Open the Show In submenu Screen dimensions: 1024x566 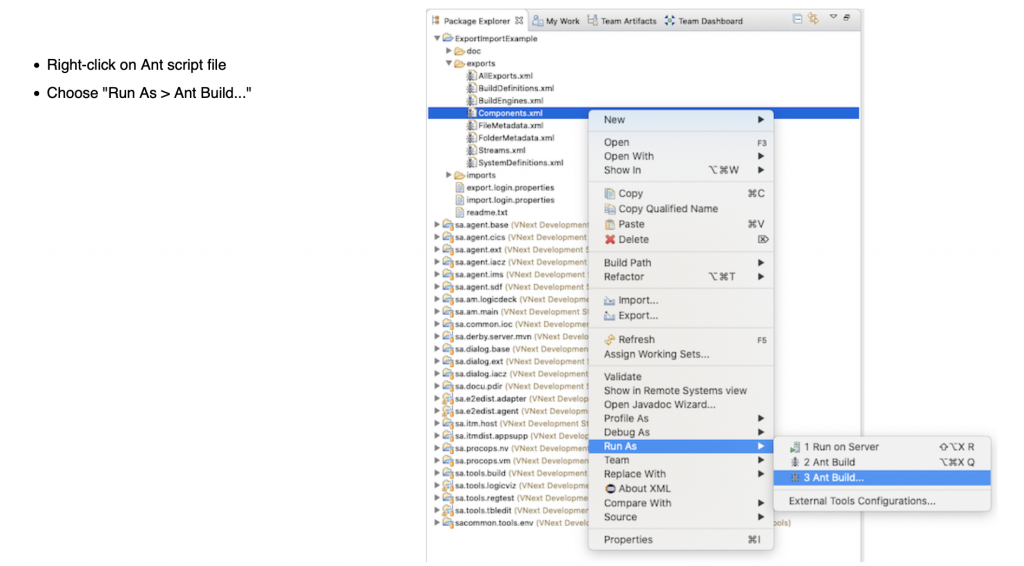(680, 170)
